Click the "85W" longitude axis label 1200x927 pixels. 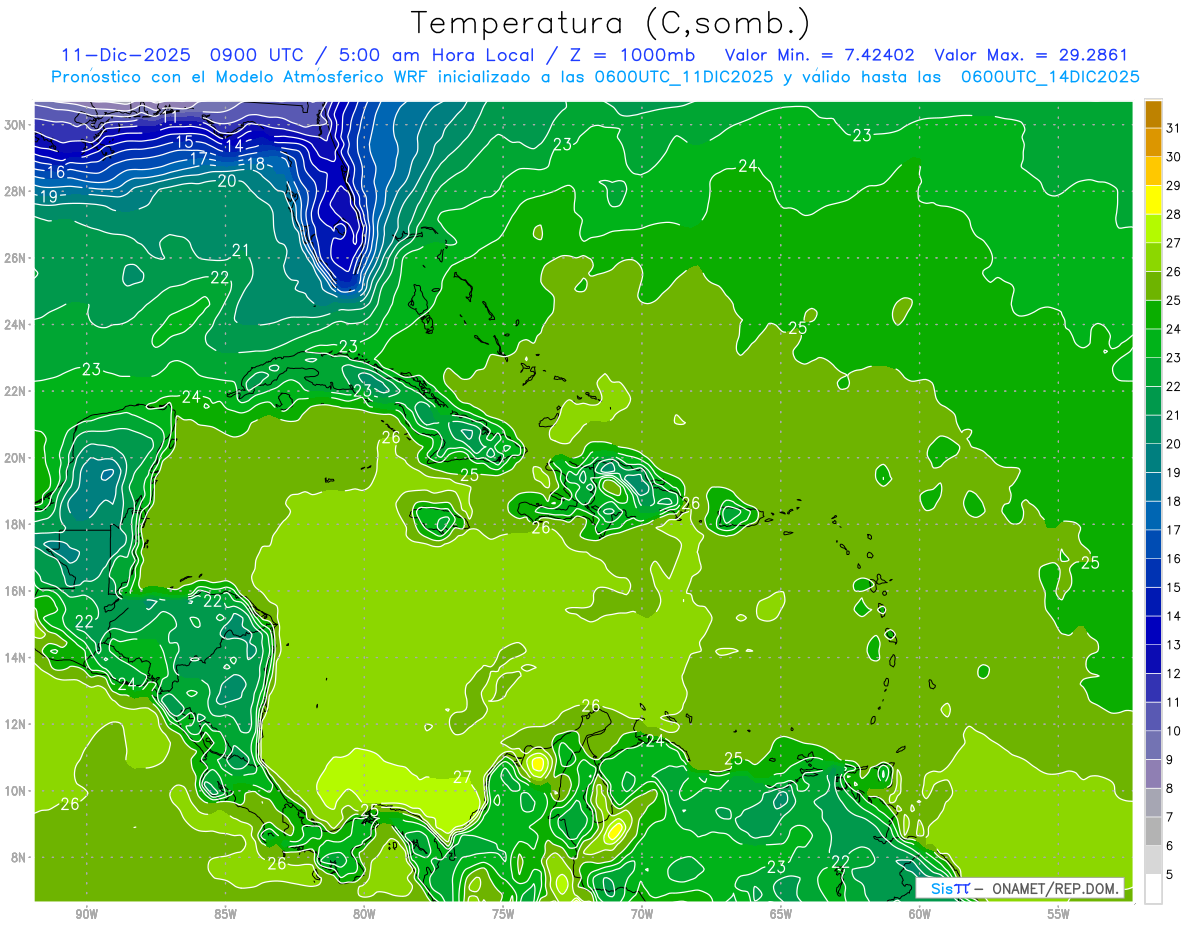point(226,914)
